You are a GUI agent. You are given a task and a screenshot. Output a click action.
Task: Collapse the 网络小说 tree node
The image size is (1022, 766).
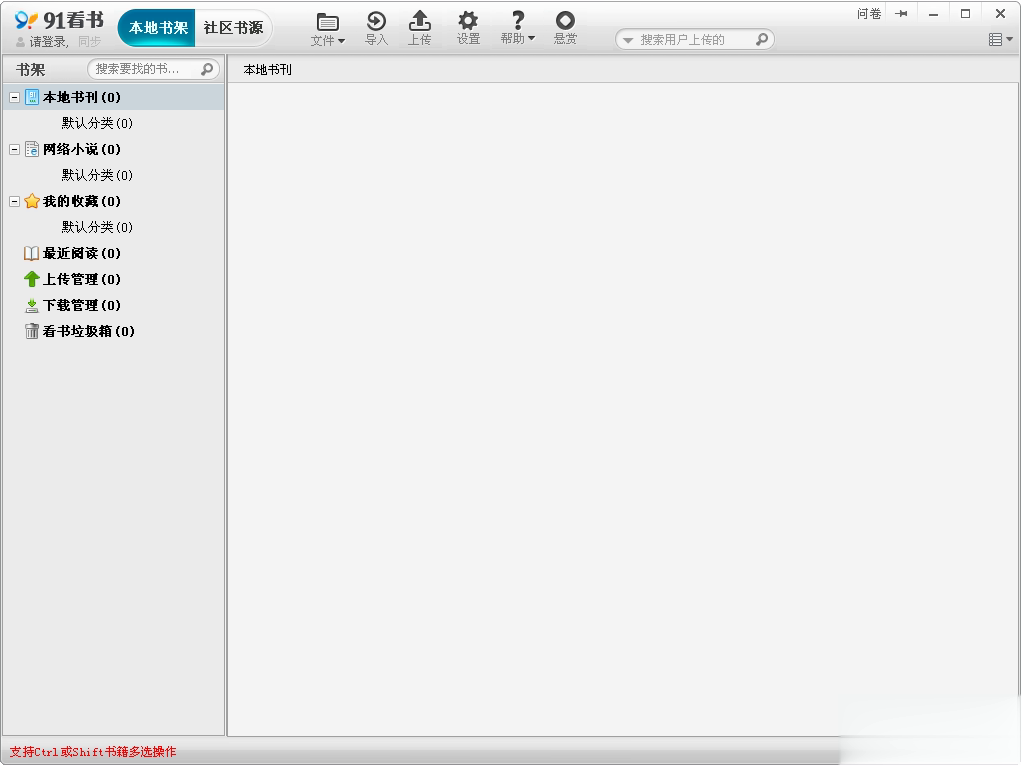[14, 149]
